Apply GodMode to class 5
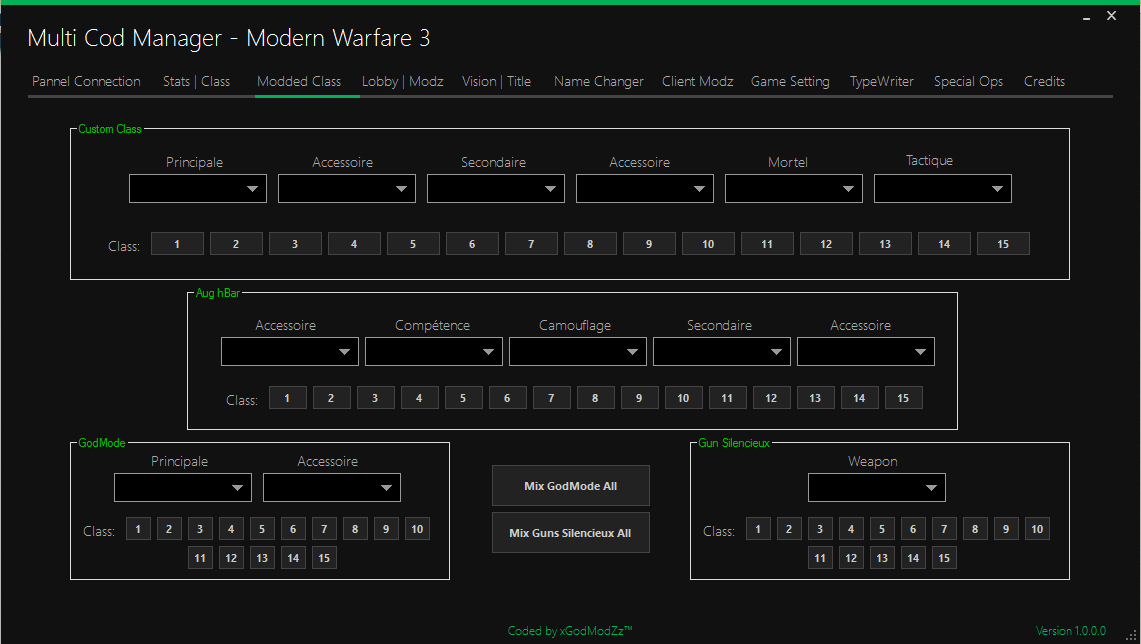 [262, 529]
